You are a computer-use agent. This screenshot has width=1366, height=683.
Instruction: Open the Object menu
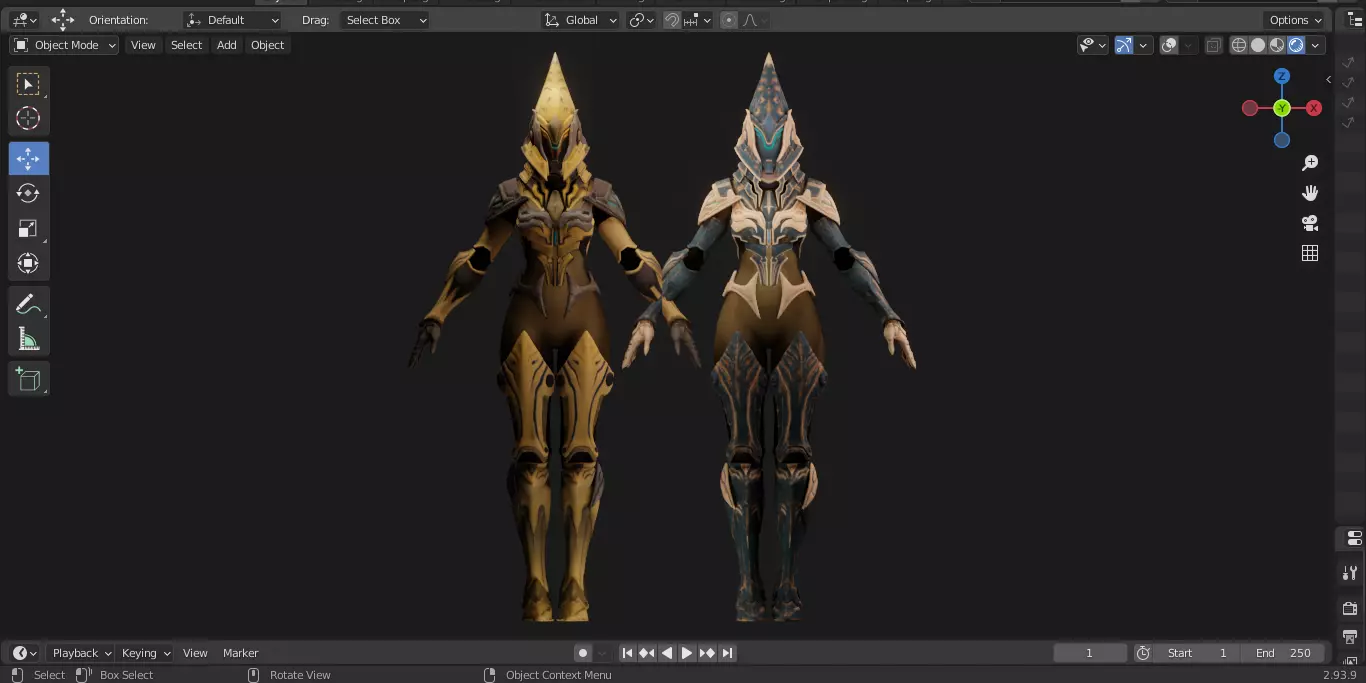(x=268, y=45)
